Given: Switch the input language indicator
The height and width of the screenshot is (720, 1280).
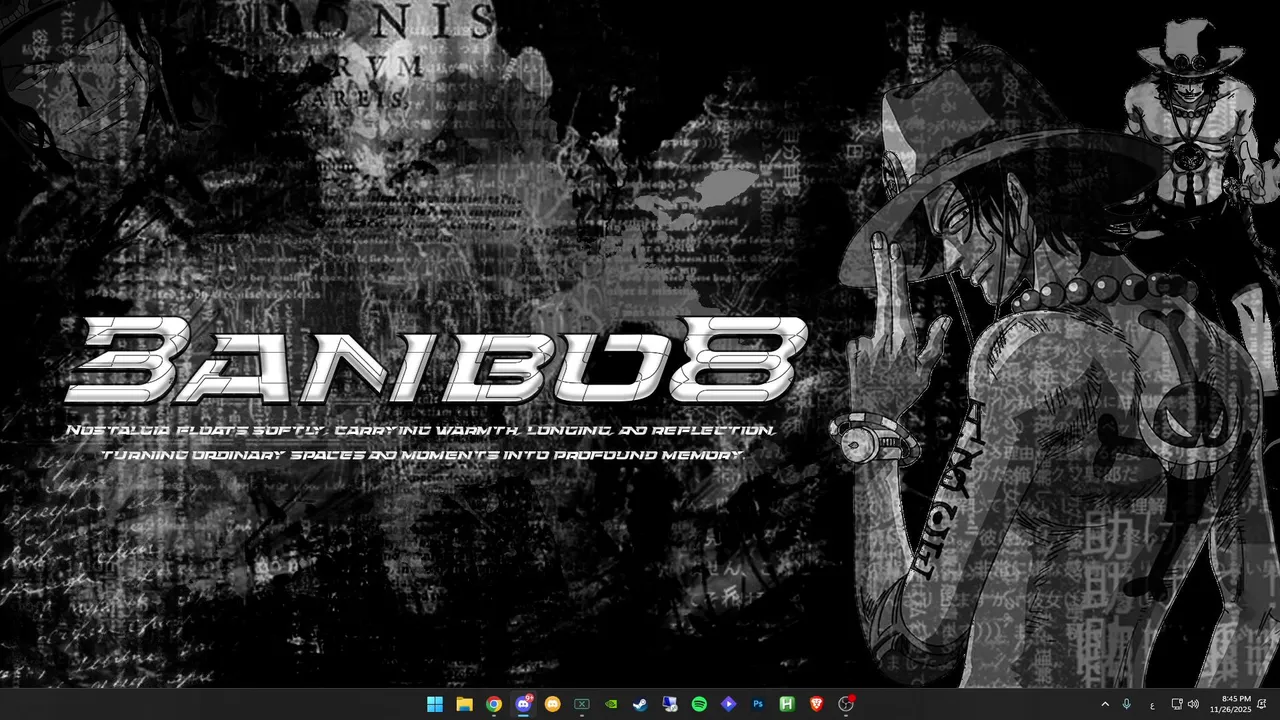Looking at the screenshot, I should [1152, 705].
